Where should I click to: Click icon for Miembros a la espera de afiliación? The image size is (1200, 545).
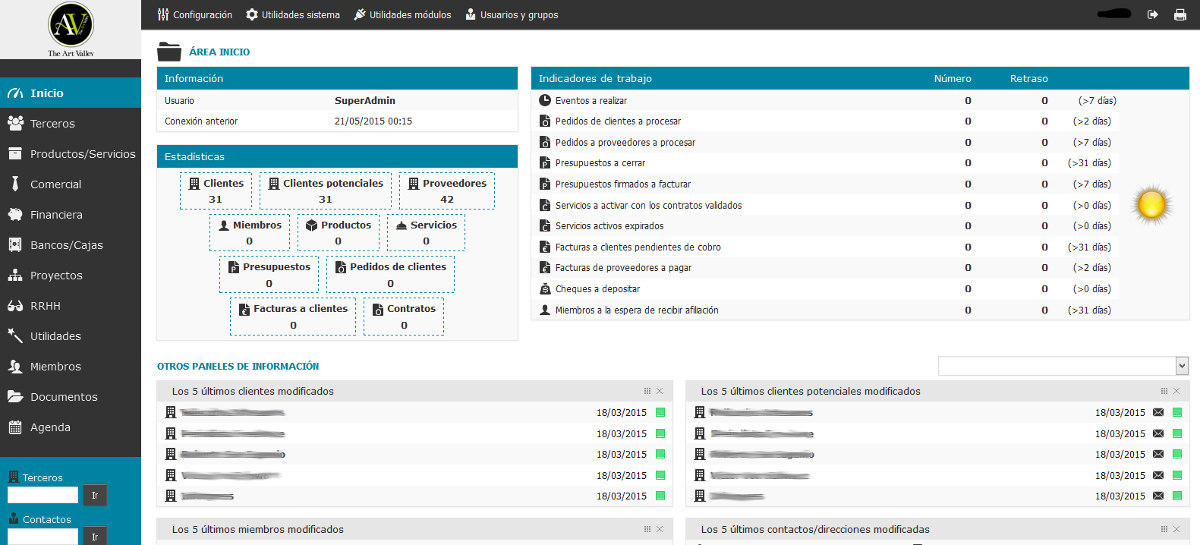point(545,310)
